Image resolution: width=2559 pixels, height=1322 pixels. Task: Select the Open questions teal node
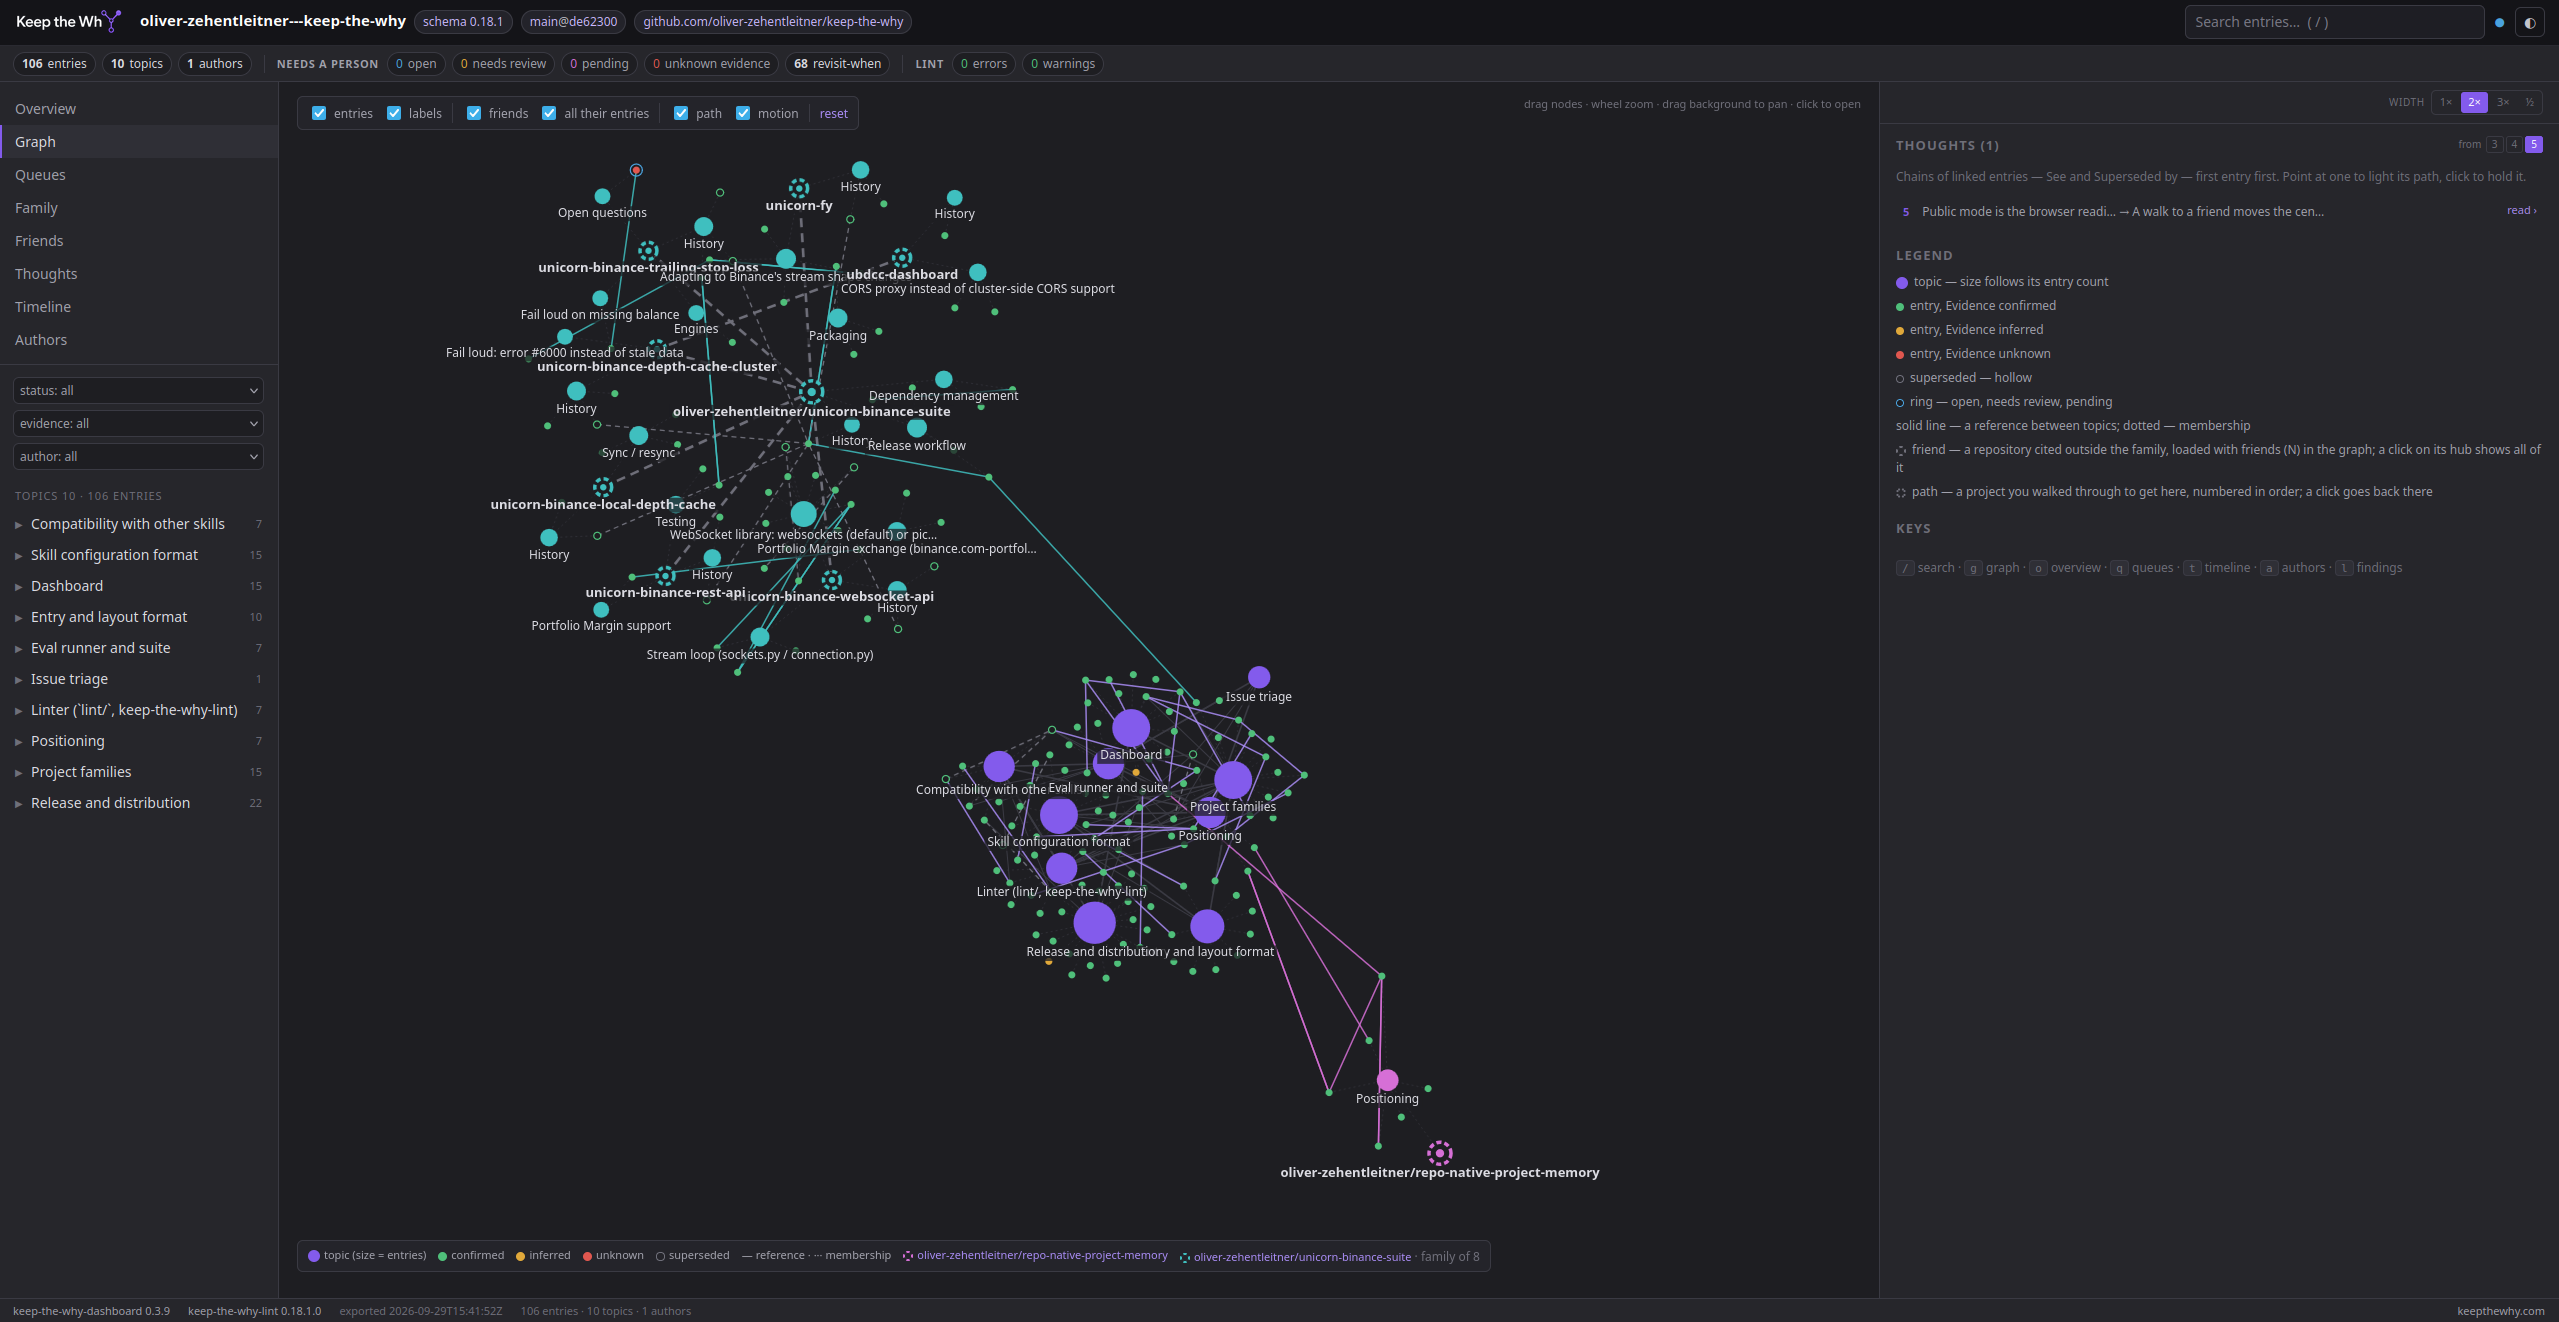(x=602, y=196)
